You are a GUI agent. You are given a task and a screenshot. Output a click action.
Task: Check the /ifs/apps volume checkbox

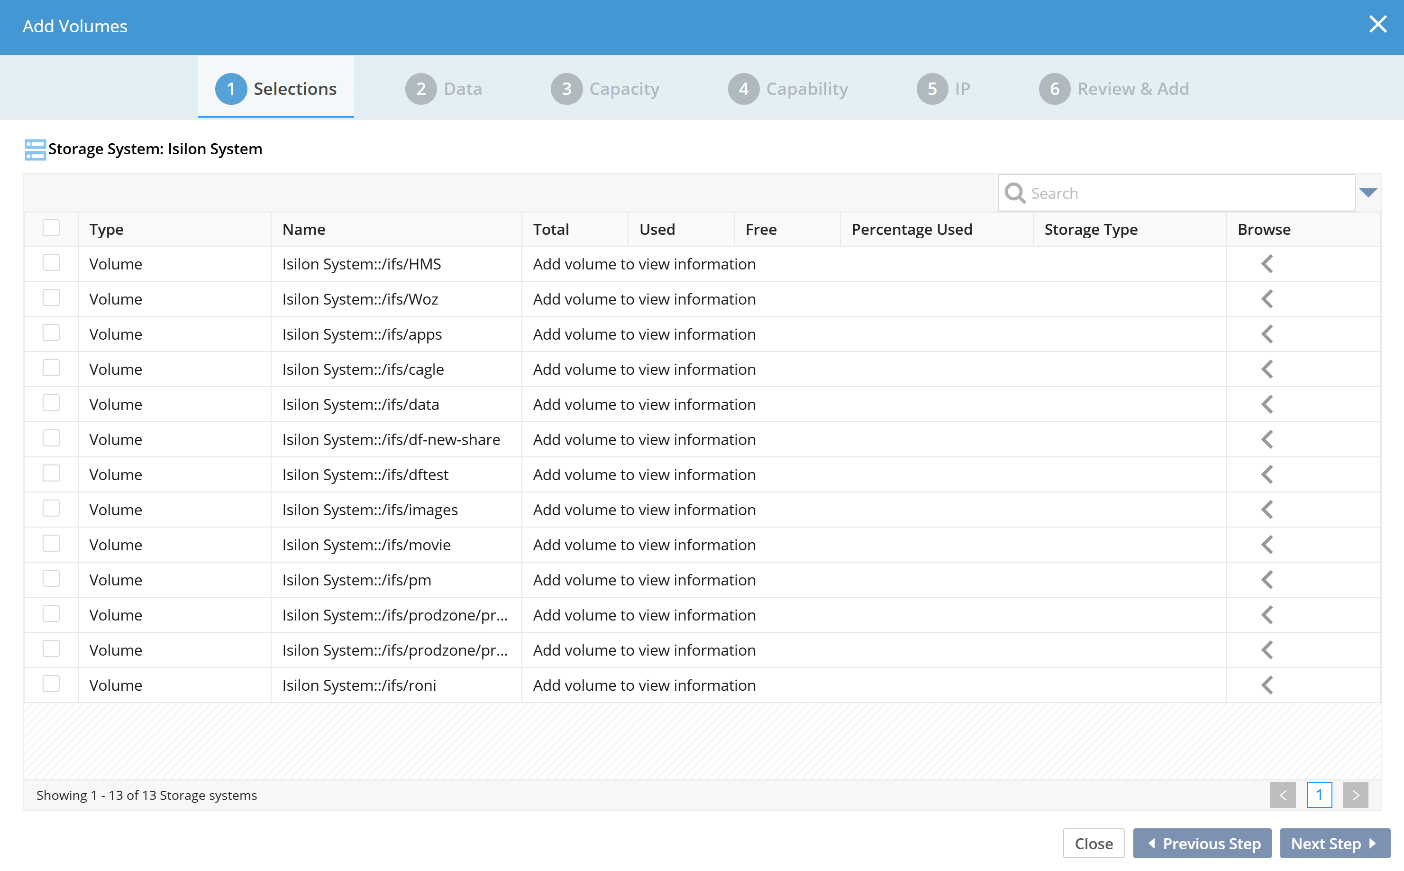(52, 333)
